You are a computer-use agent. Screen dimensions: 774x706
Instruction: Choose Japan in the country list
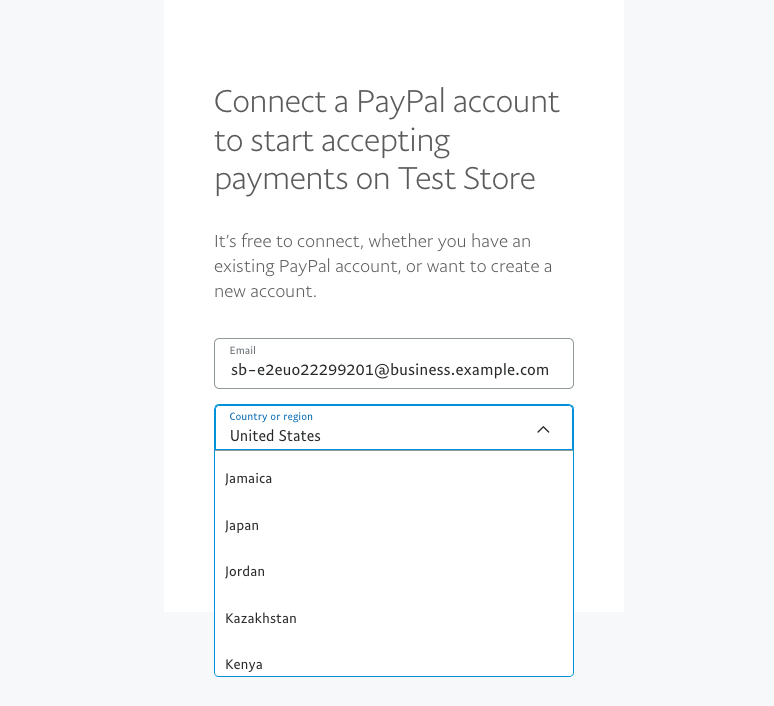point(242,525)
